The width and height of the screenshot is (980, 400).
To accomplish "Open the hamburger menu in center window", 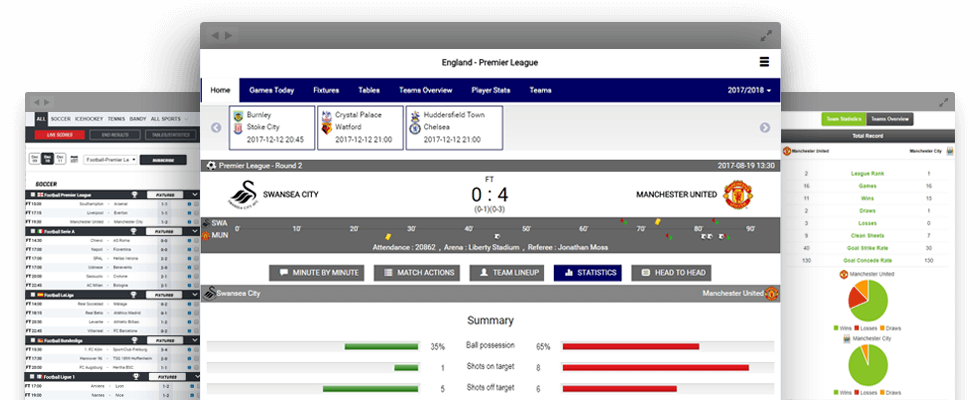I will tap(764, 62).
